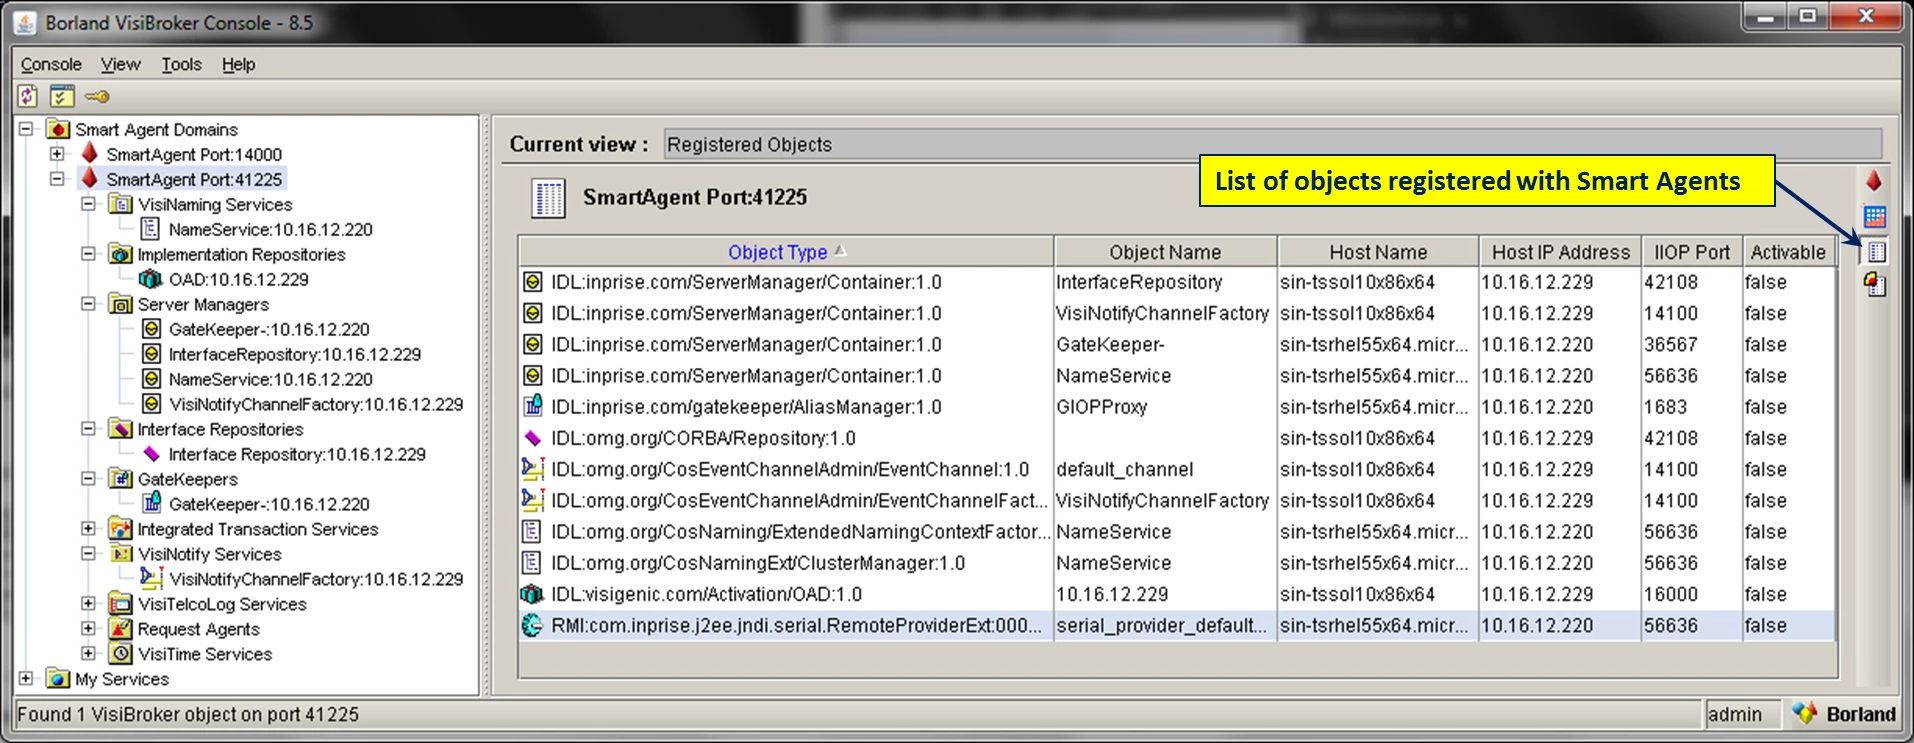Open the Tools menu
The width and height of the screenshot is (1914, 743).
click(x=181, y=64)
